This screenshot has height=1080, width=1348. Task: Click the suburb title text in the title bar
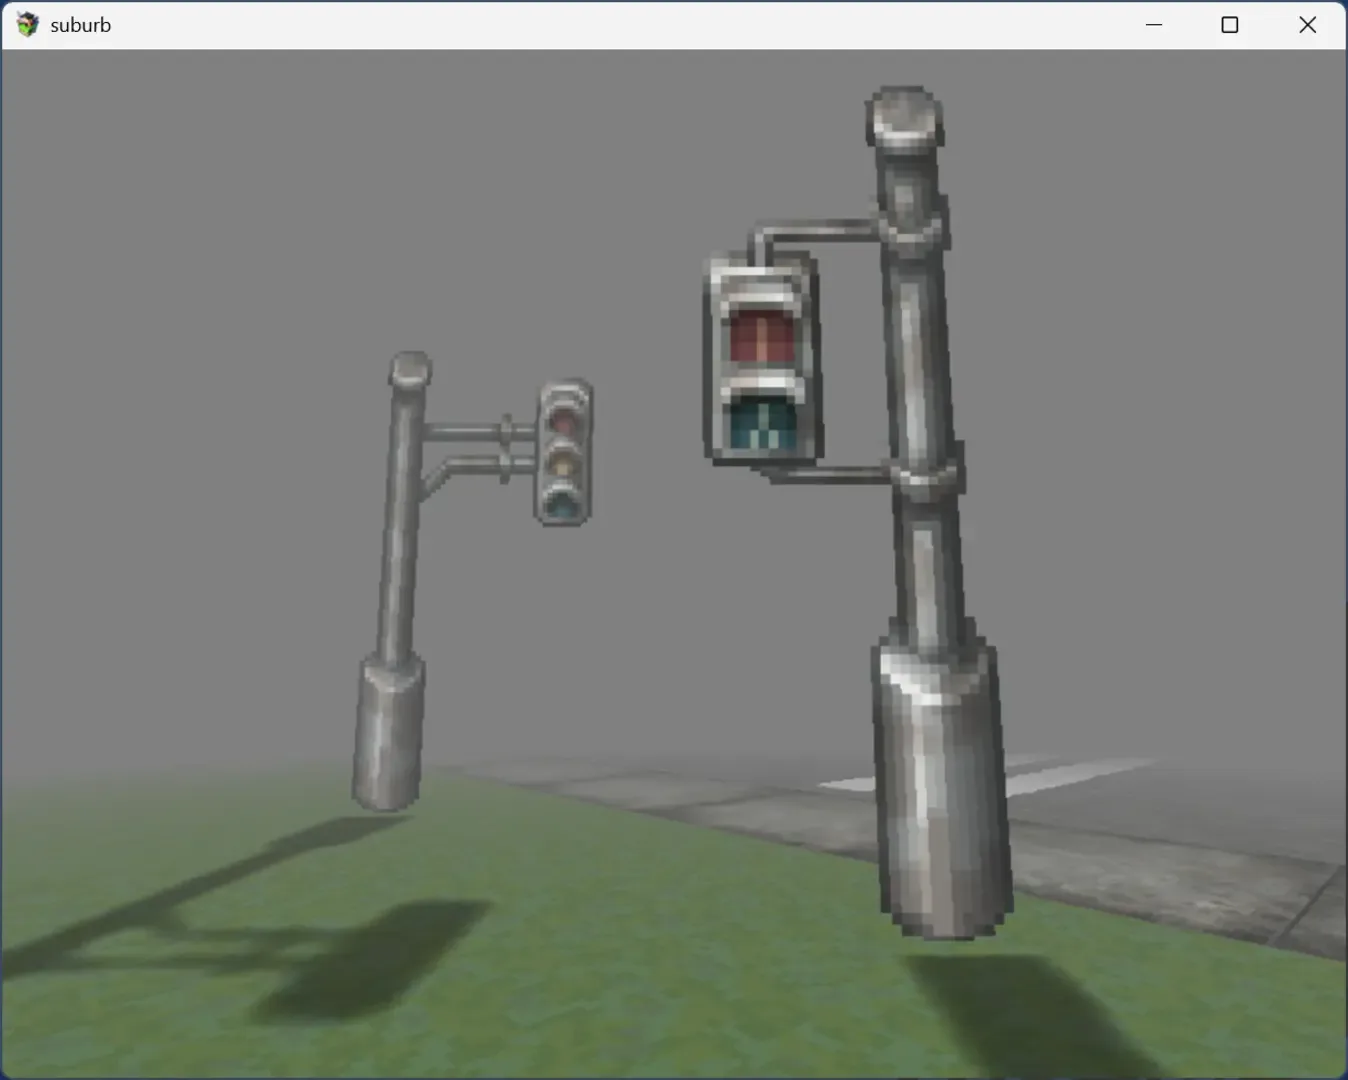[x=80, y=24]
